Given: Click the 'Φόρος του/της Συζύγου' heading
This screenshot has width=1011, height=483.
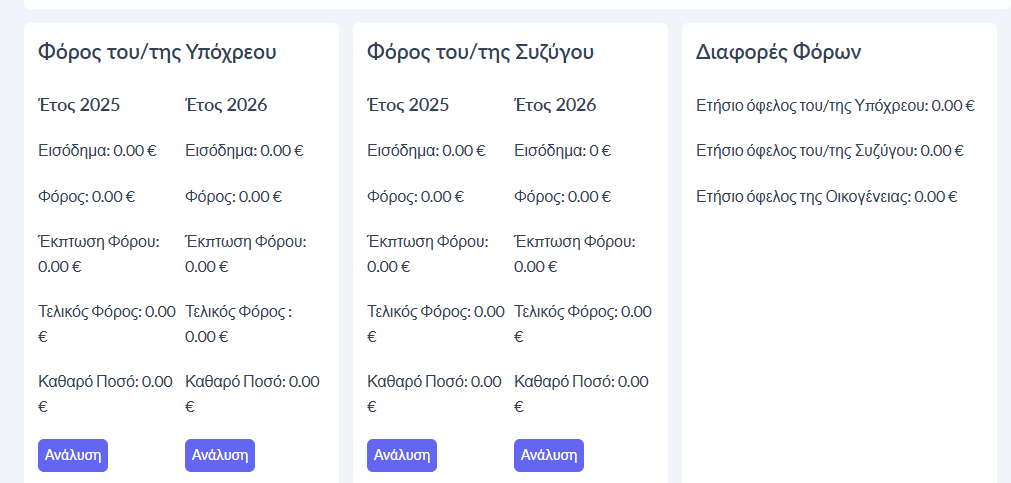Looking at the screenshot, I should [480, 52].
